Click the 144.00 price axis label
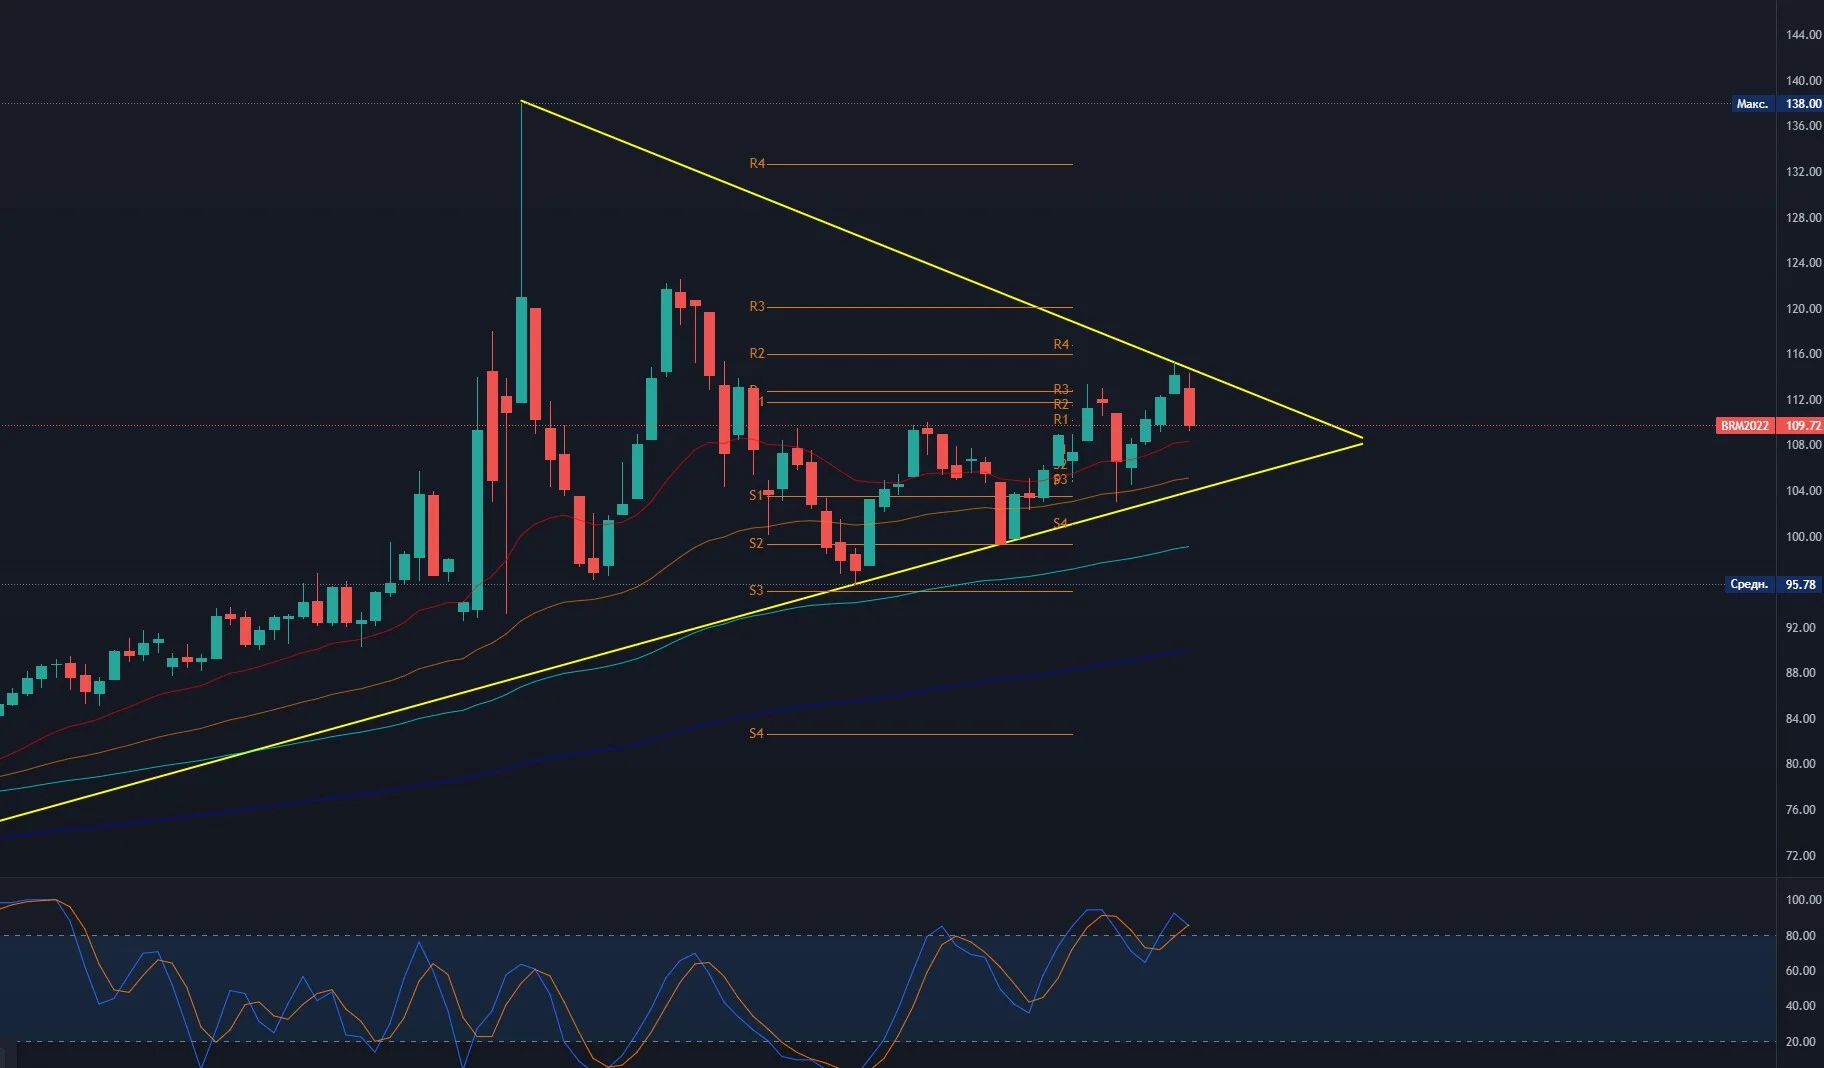Image resolution: width=1824 pixels, height=1068 pixels. 1803,35
